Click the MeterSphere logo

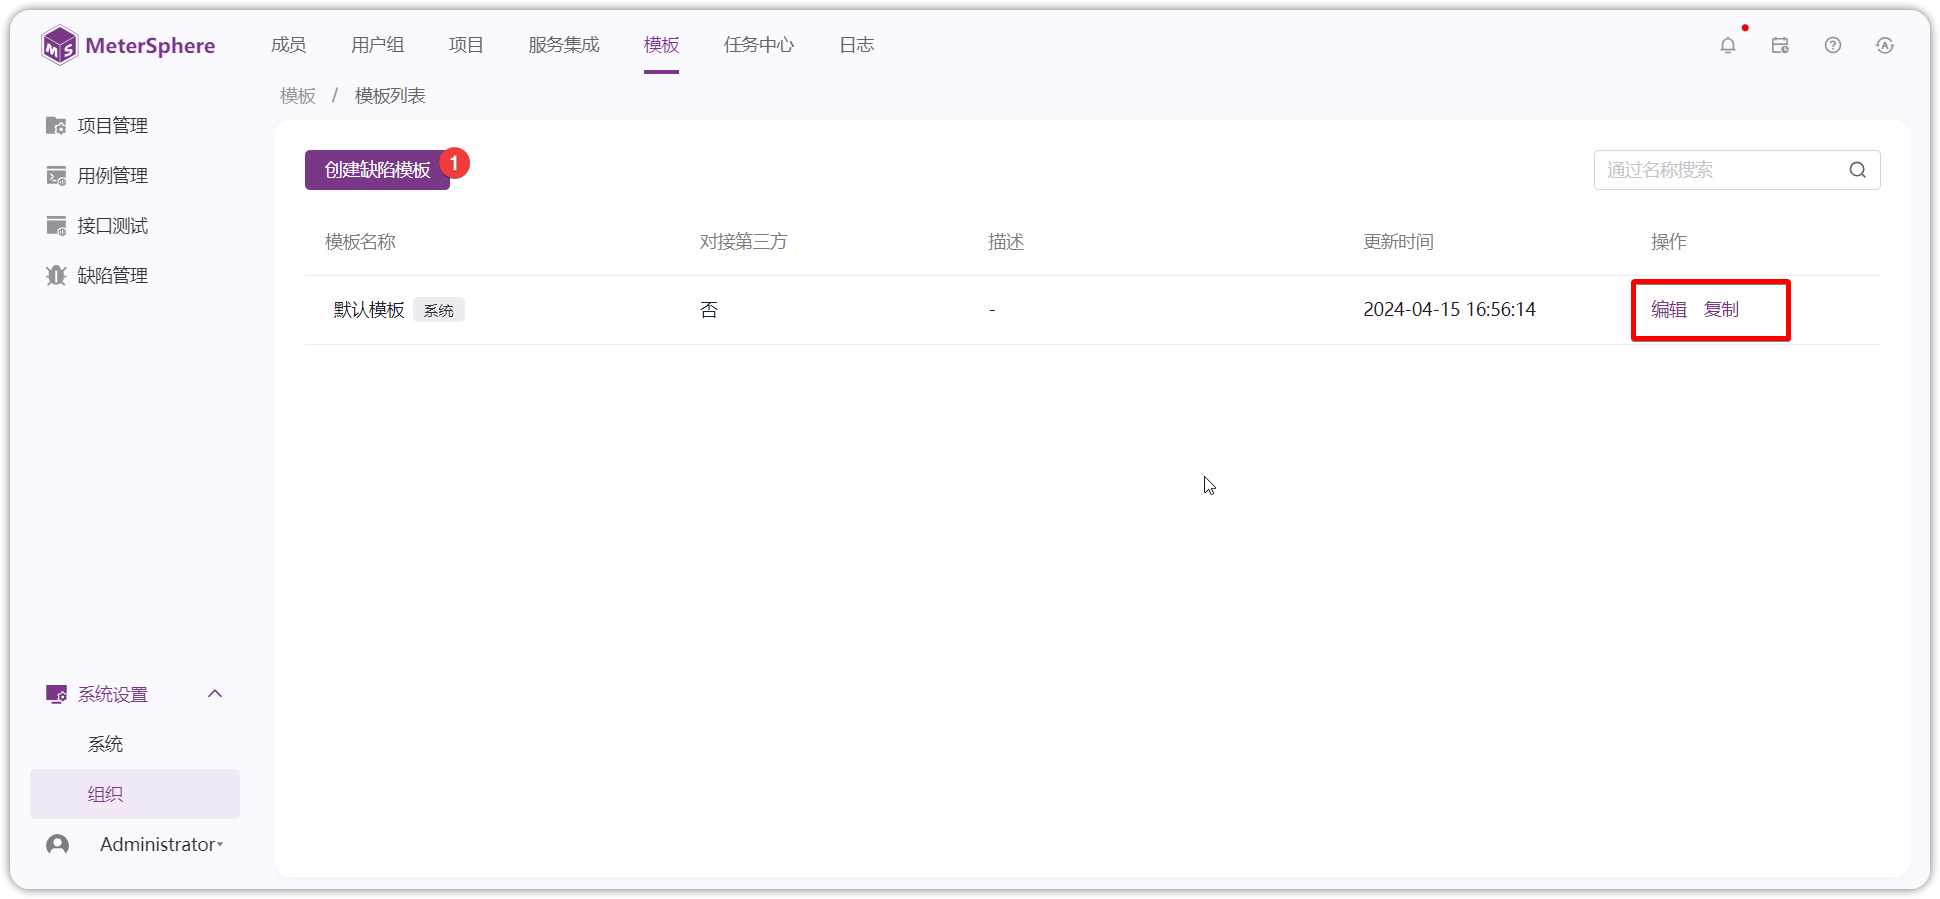[128, 45]
